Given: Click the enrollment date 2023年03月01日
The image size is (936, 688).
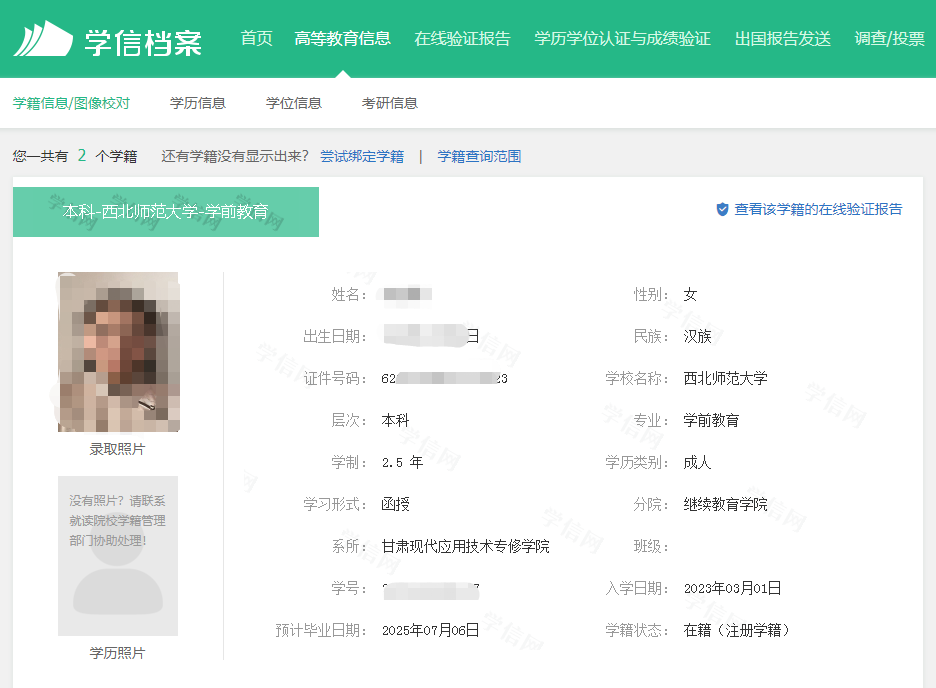Looking at the screenshot, I should click(732, 588).
